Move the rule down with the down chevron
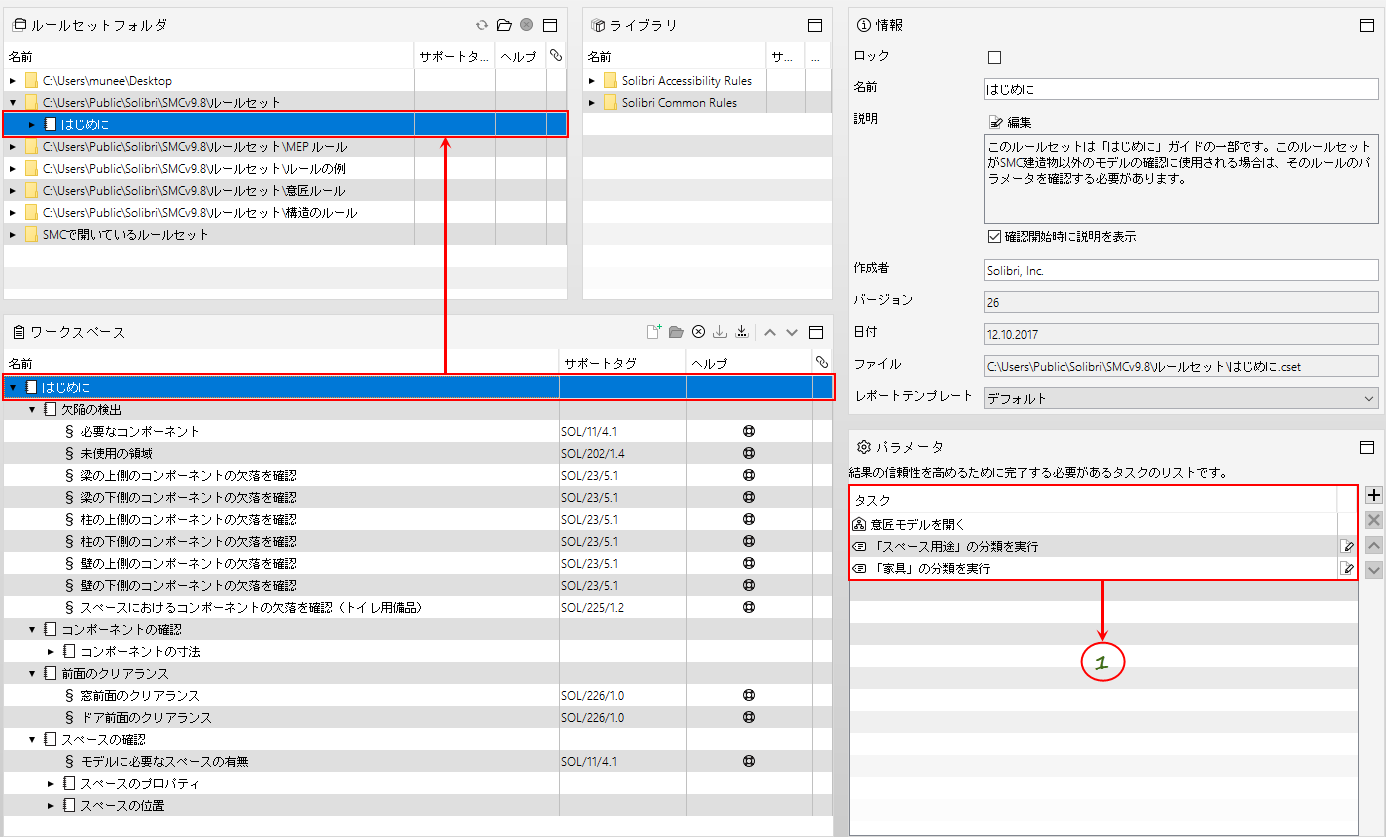 pos(792,332)
